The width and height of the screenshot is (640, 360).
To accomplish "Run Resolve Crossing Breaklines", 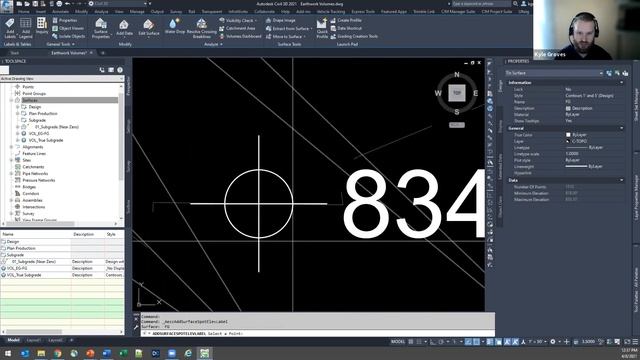I will tap(202, 28).
